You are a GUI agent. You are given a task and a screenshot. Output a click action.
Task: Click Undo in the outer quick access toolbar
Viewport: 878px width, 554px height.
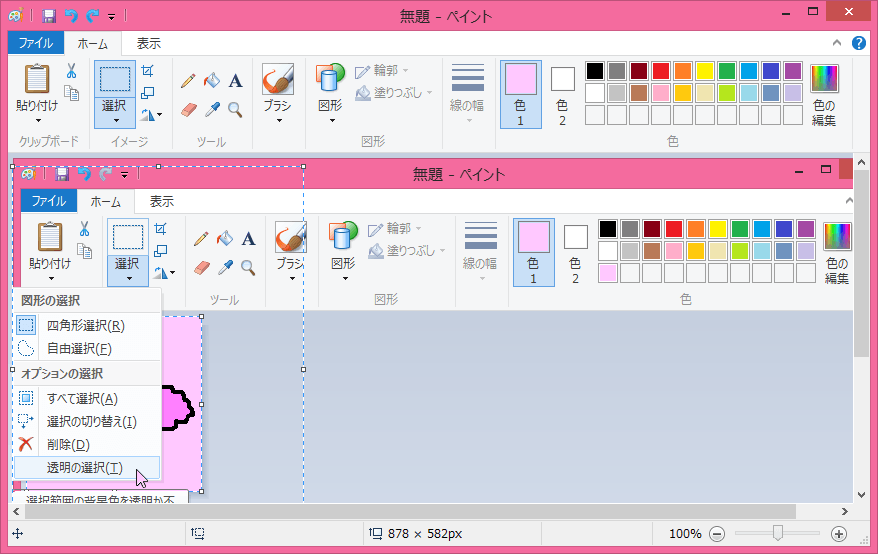pyautogui.click(x=71, y=16)
